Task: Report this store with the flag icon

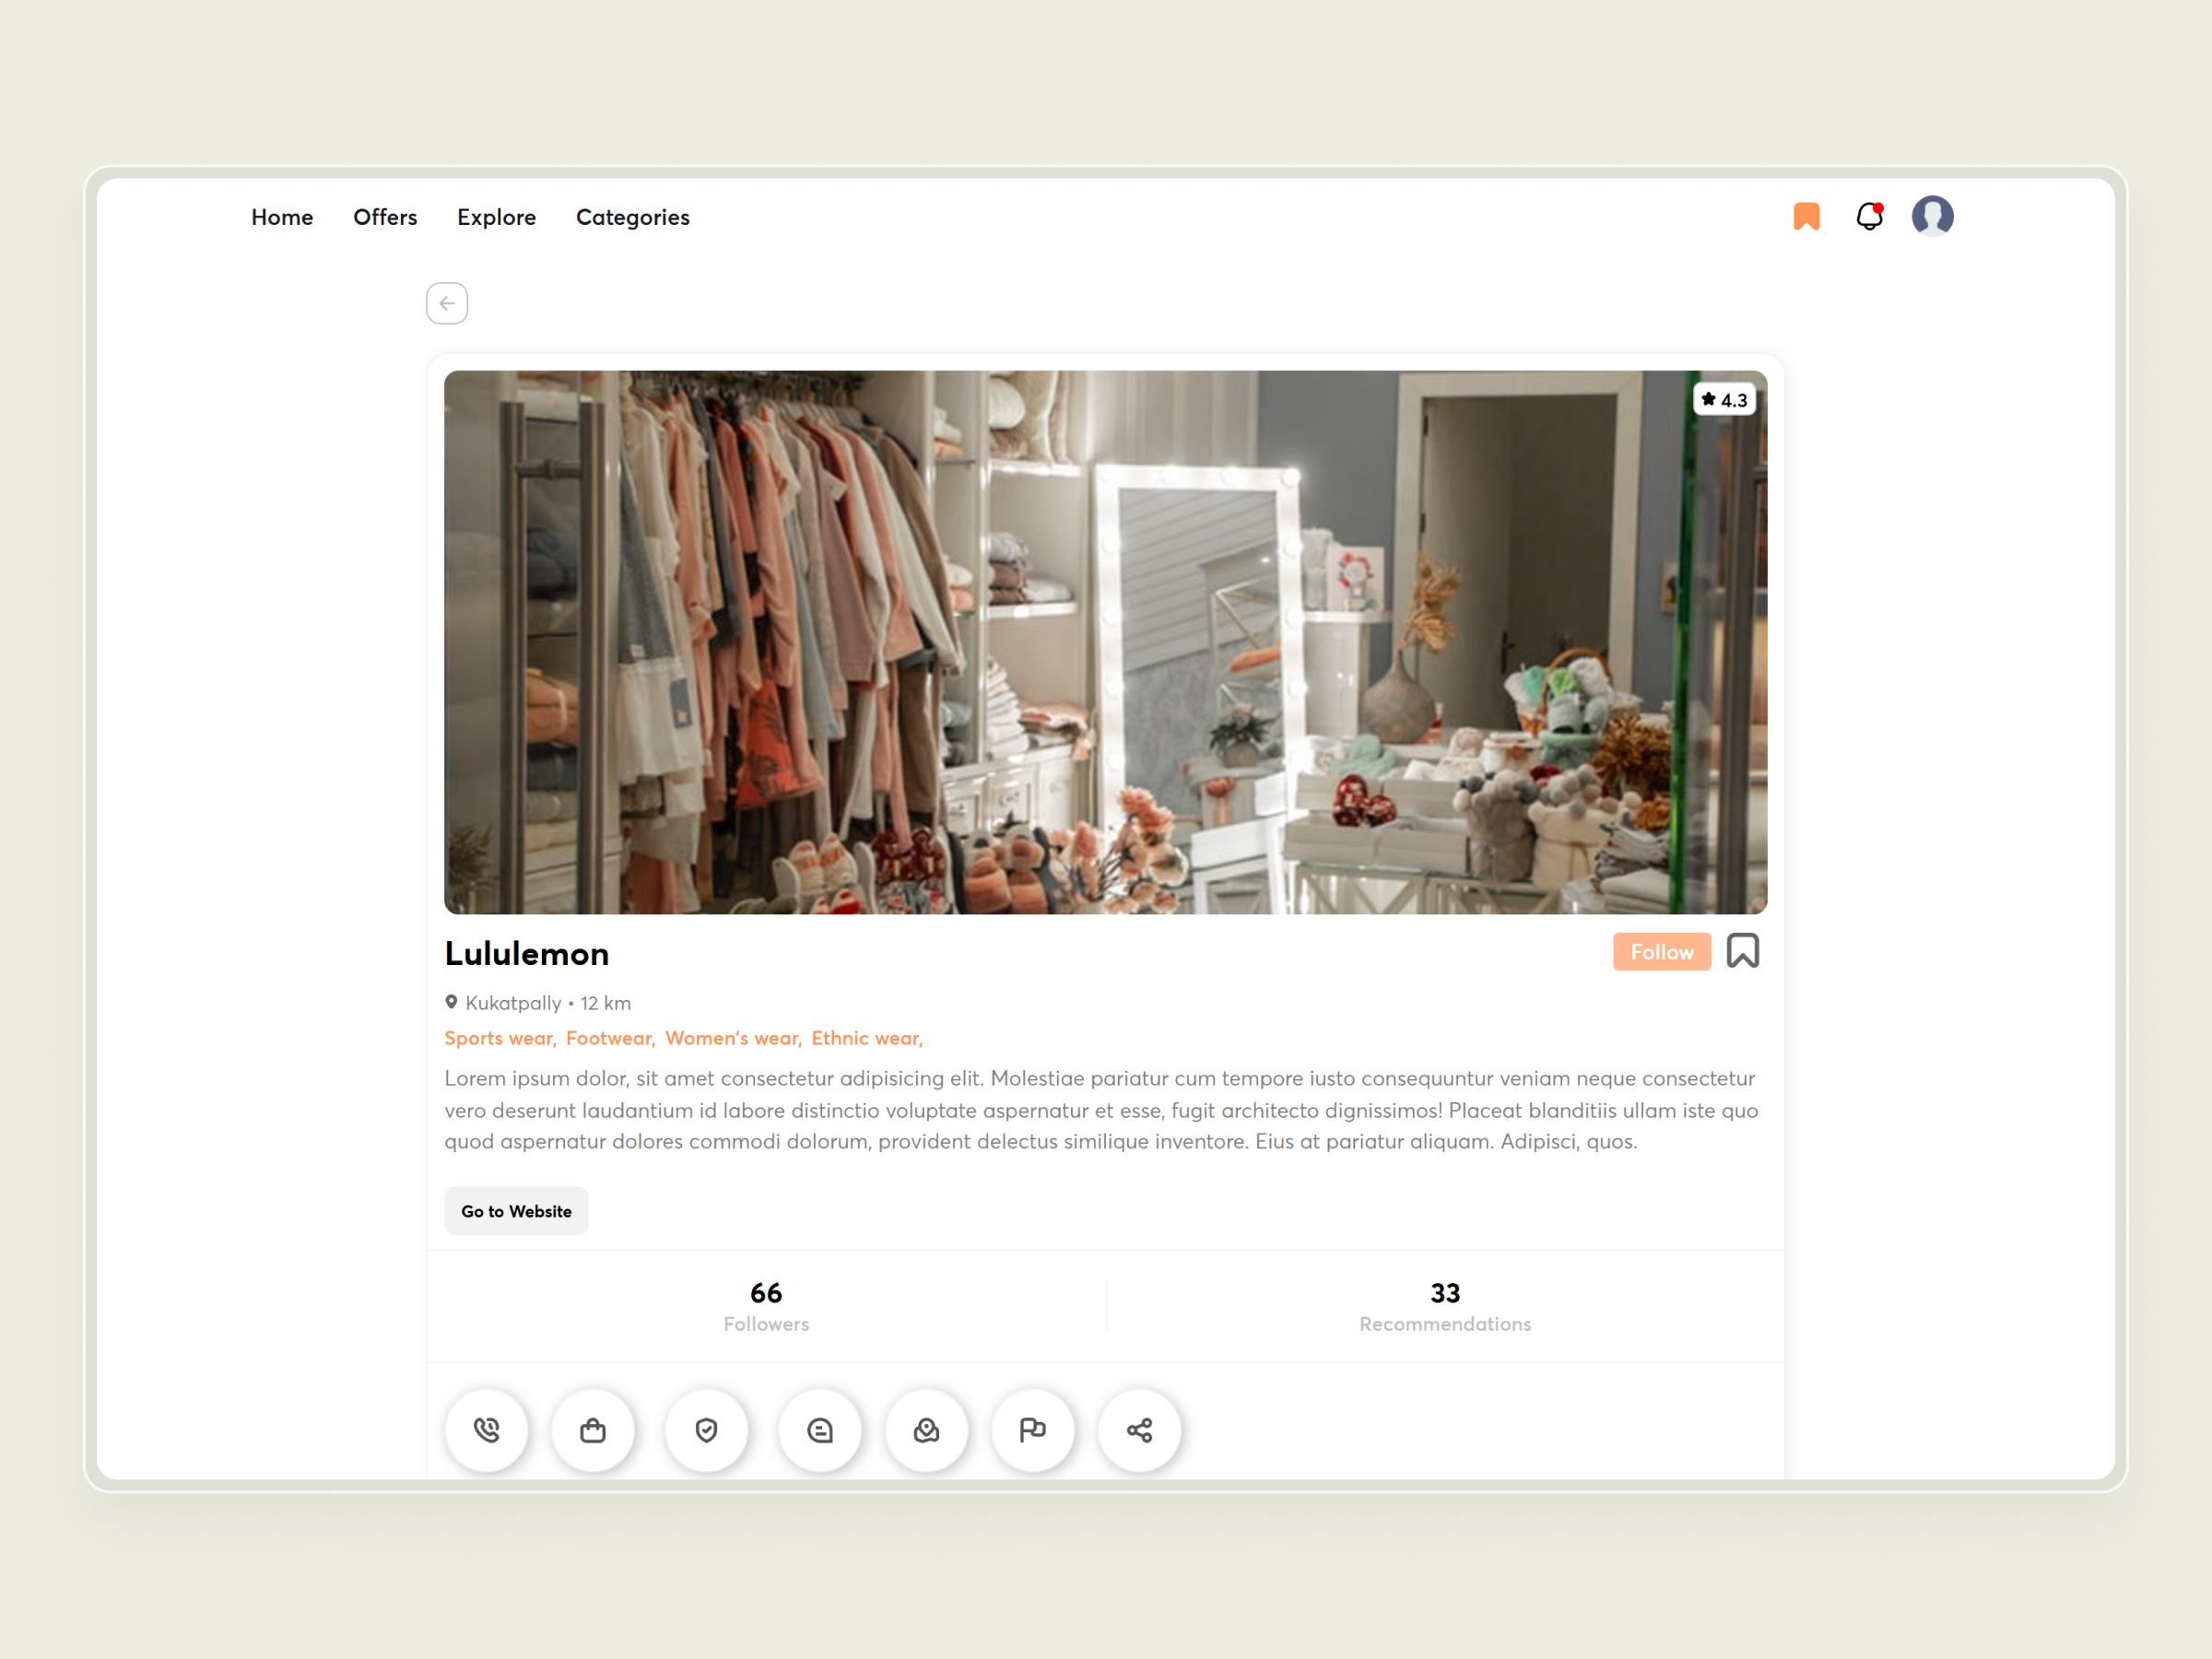Action: (x=1033, y=1430)
